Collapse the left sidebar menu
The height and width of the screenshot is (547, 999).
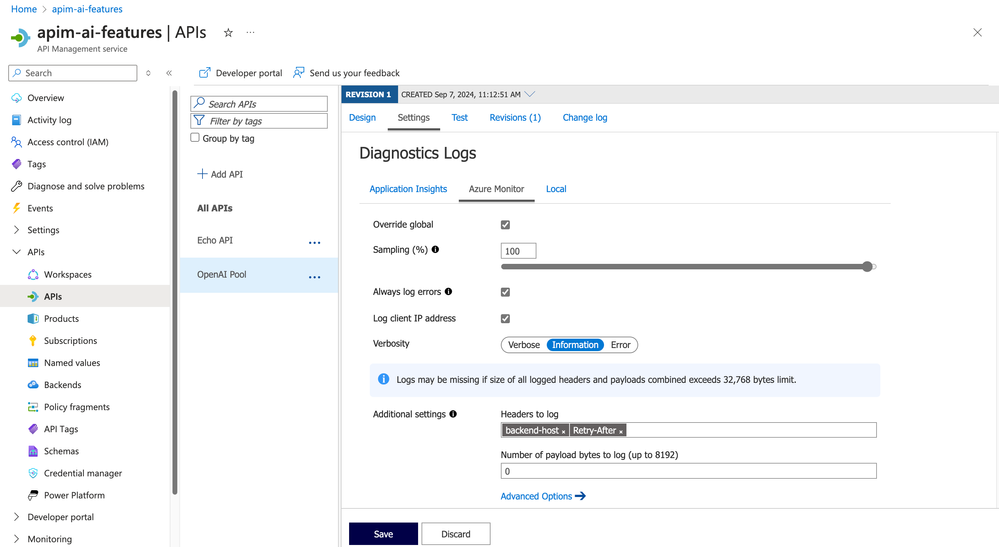169,73
